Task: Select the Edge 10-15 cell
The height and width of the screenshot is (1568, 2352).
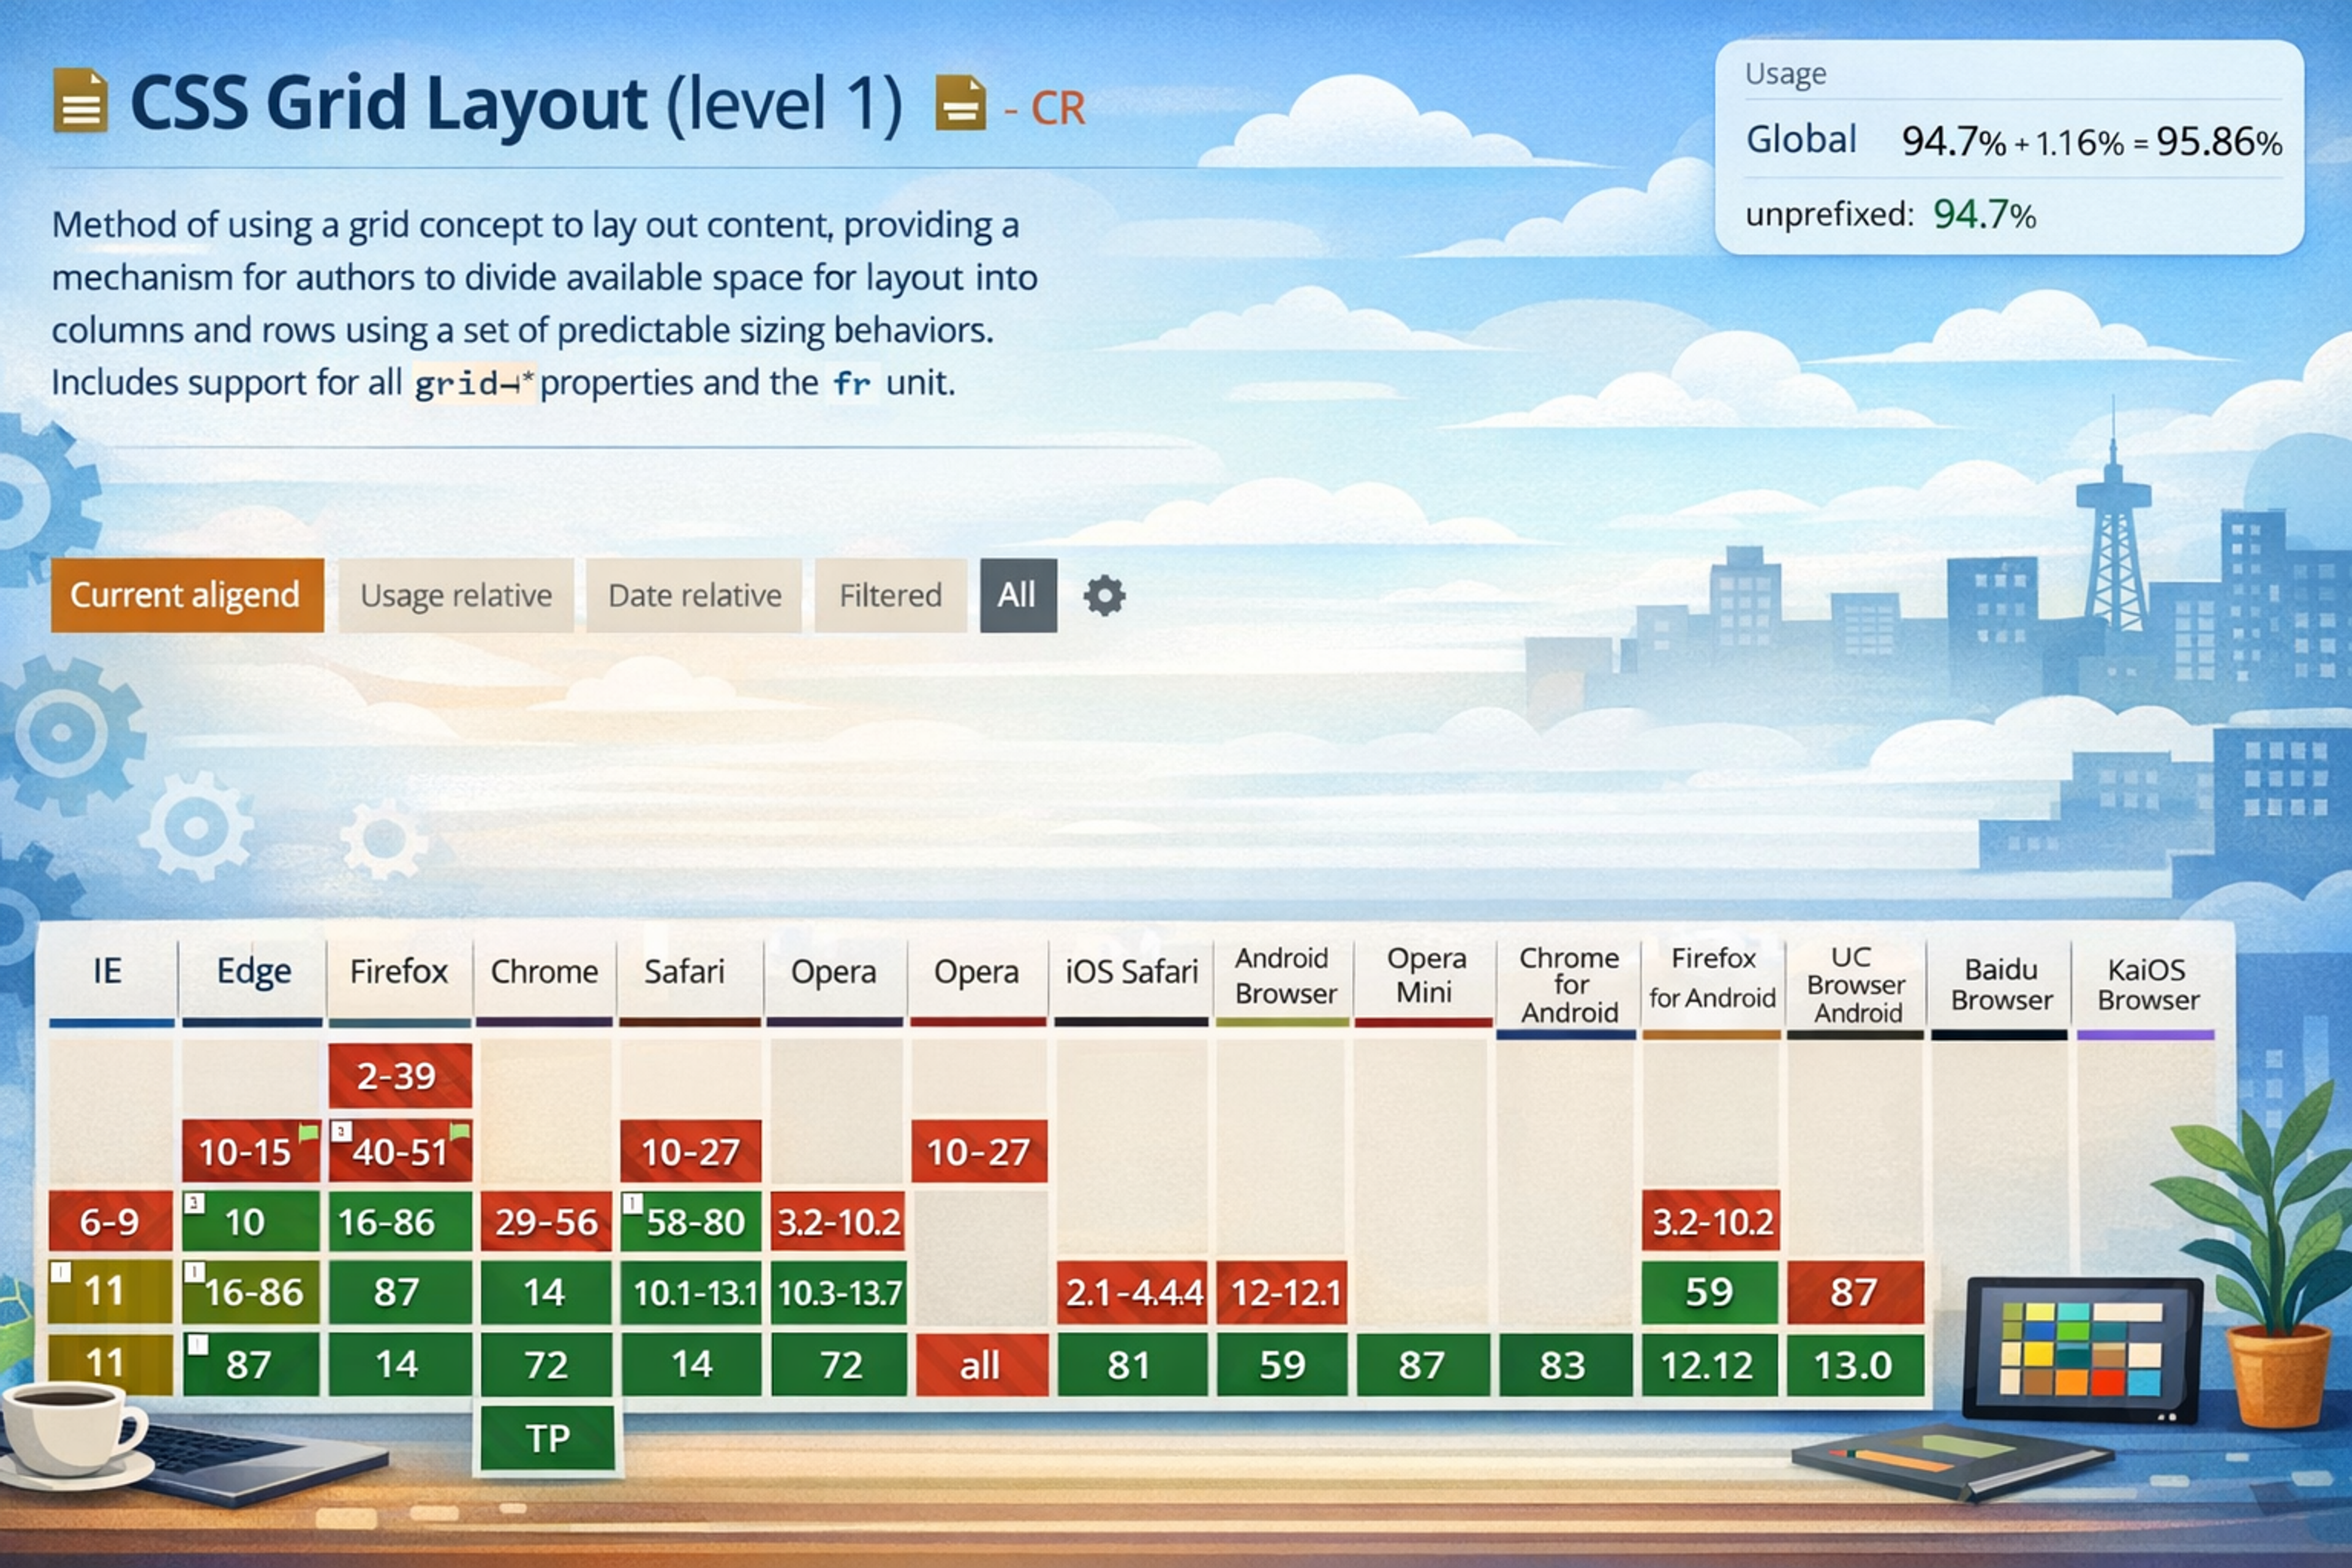Action: 251,1151
